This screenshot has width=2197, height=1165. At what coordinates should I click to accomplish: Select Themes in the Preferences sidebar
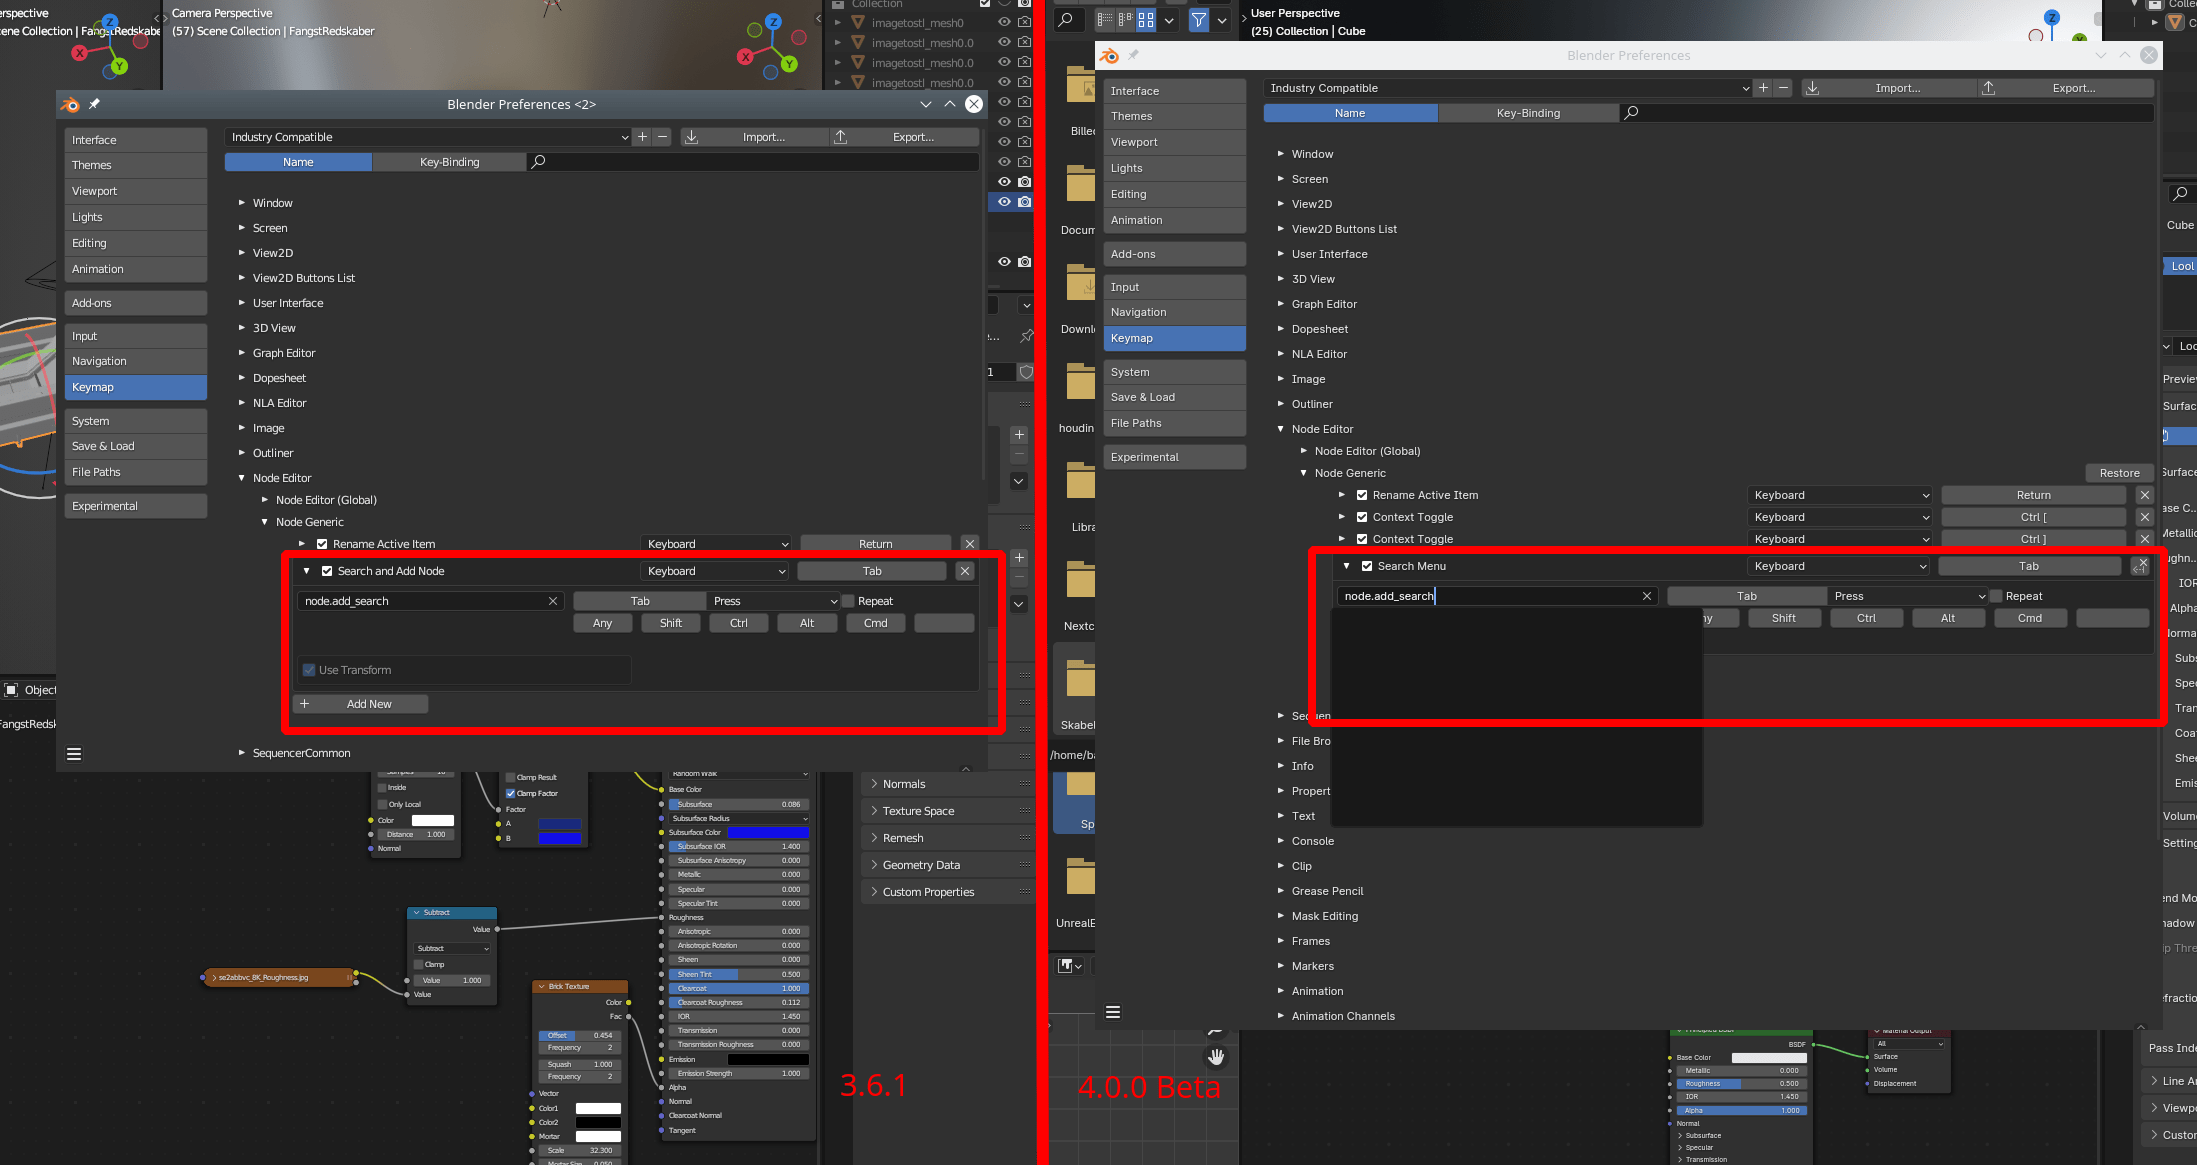tap(92, 165)
